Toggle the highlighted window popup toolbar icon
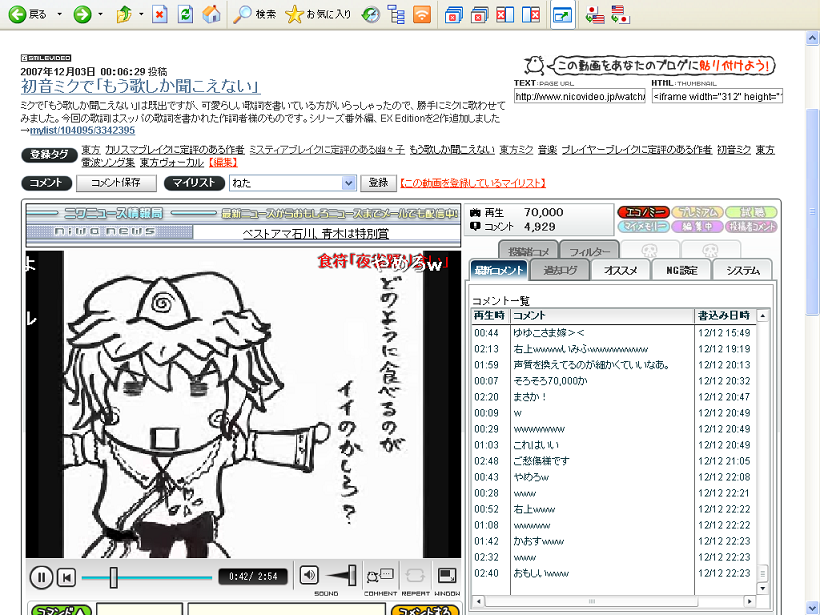The height and width of the screenshot is (615, 820). tap(563, 15)
